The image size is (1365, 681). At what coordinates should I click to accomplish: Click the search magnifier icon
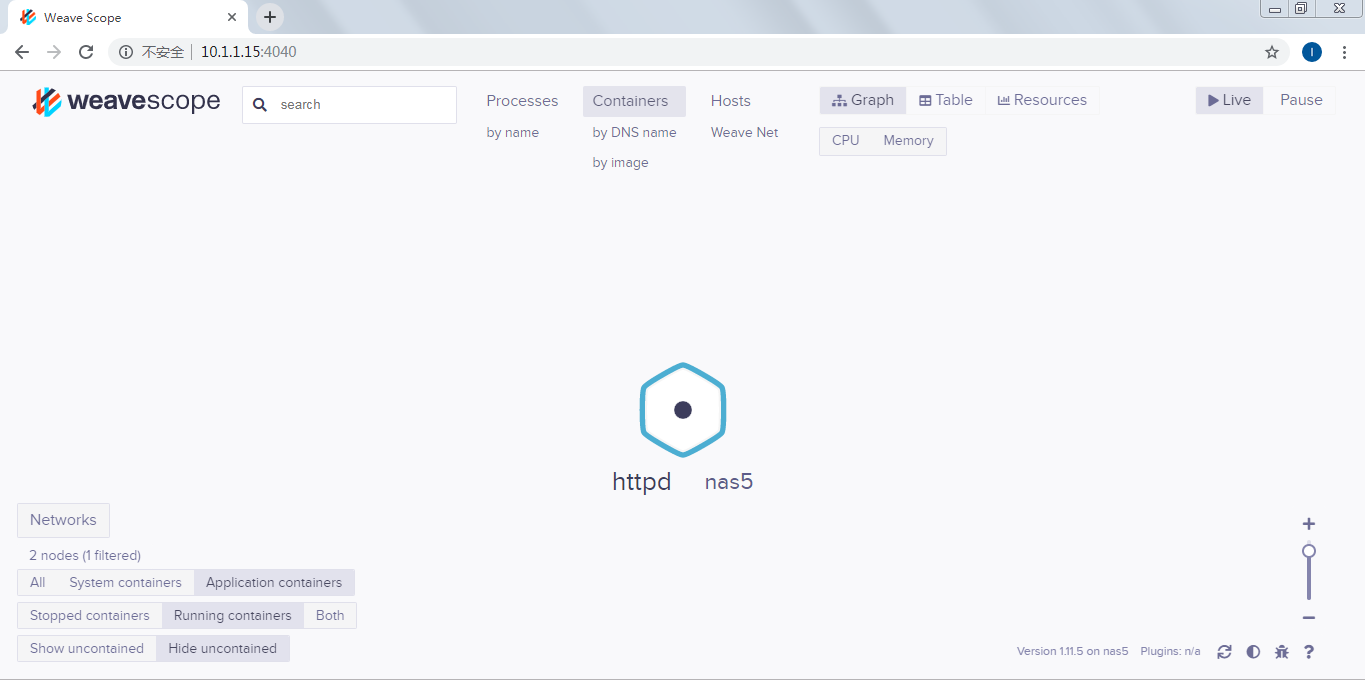pos(260,105)
